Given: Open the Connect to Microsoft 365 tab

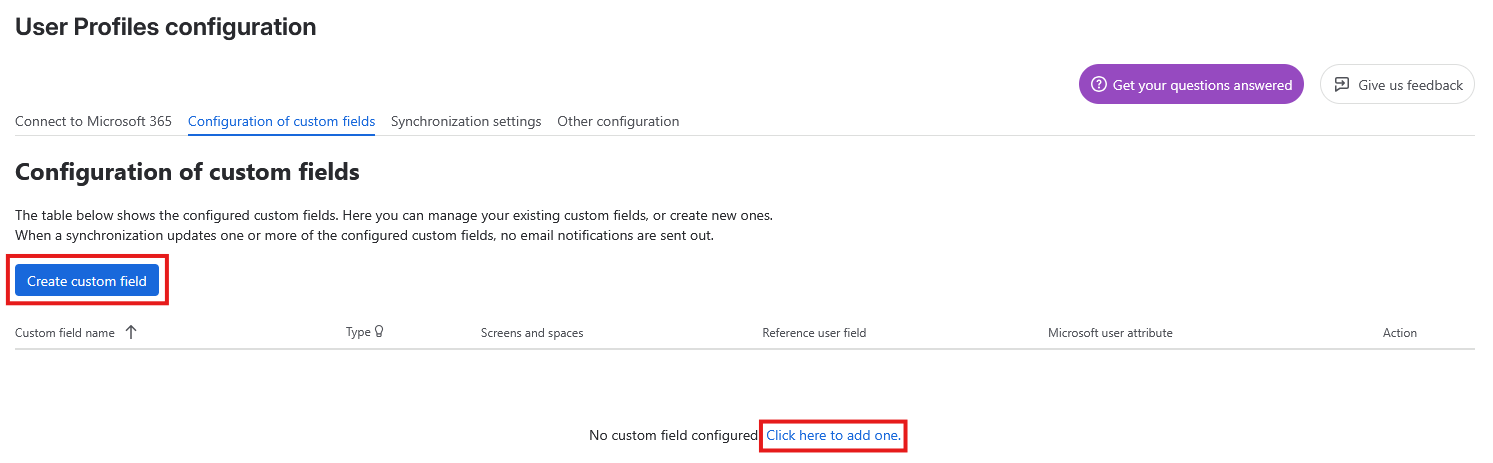Looking at the screenshot, I should click(x=94, y=121).
